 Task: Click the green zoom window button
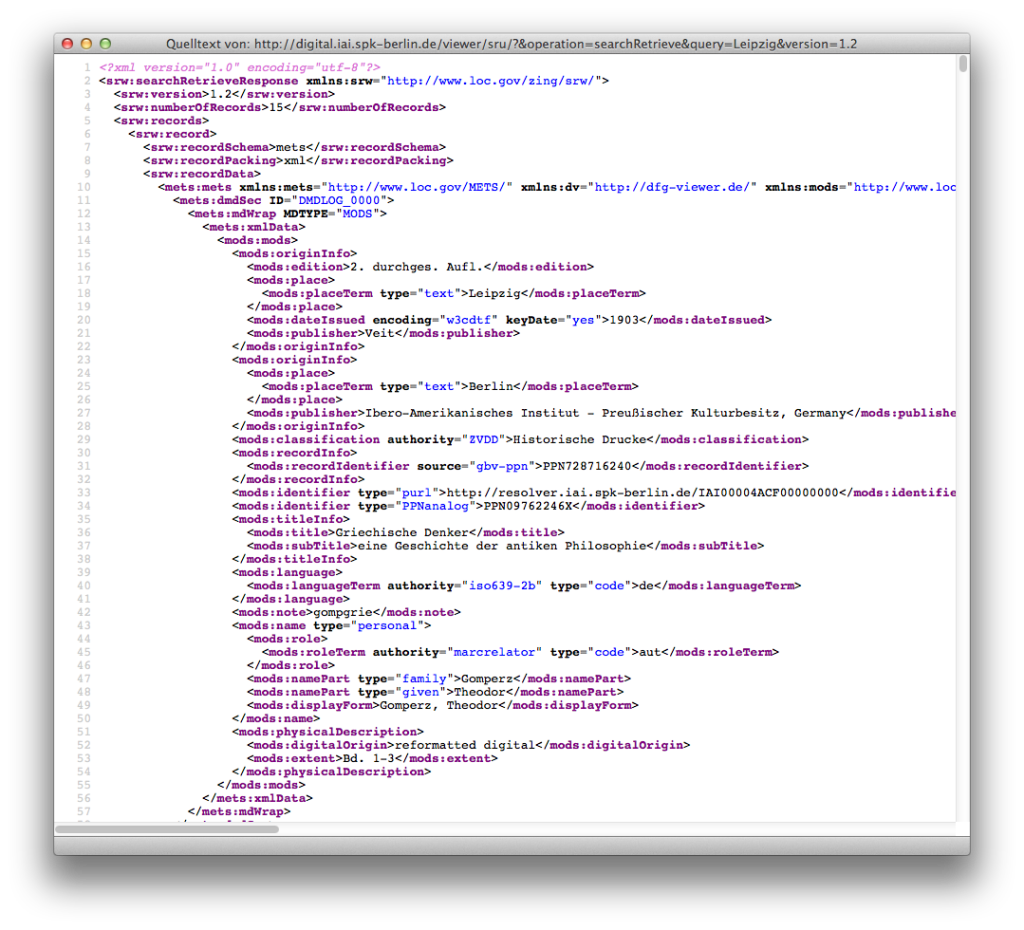pos(105,44)
